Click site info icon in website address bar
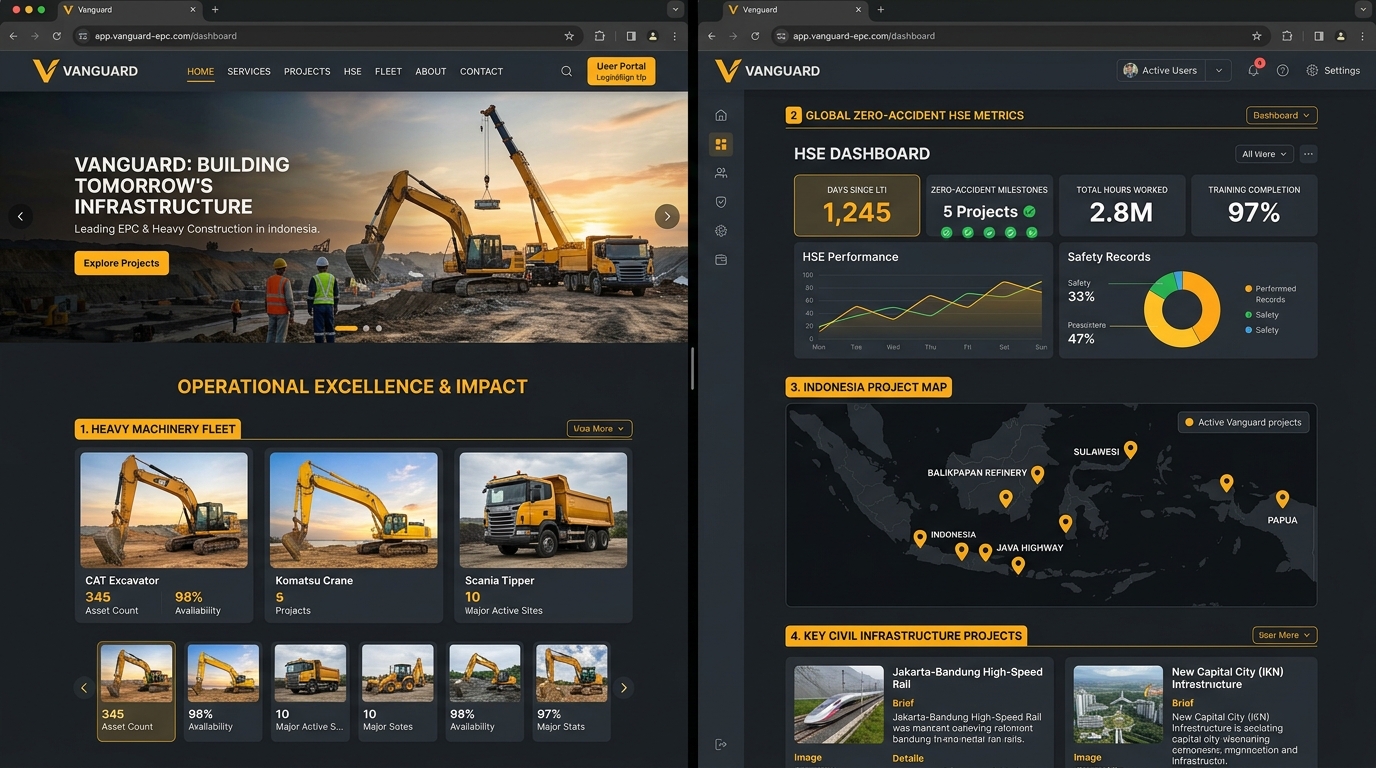This screenshot has height=768, width=1376. tap(83, 36)
